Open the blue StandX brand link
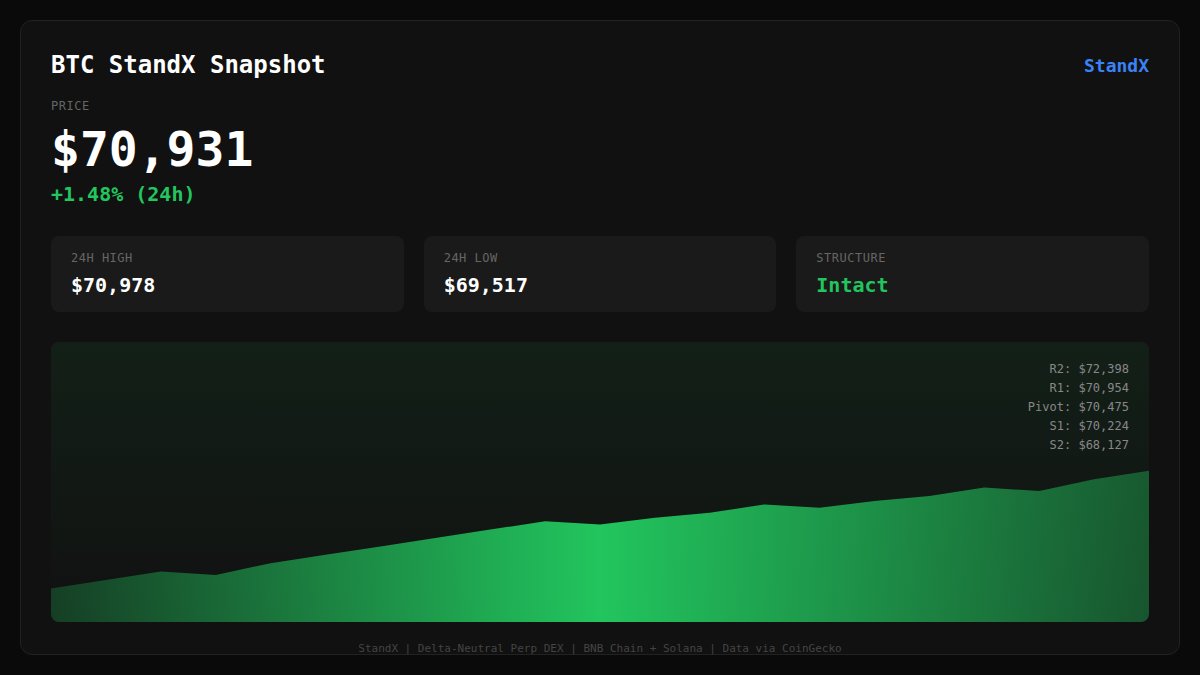The image size is (1200, 675). pos(1116,66)
